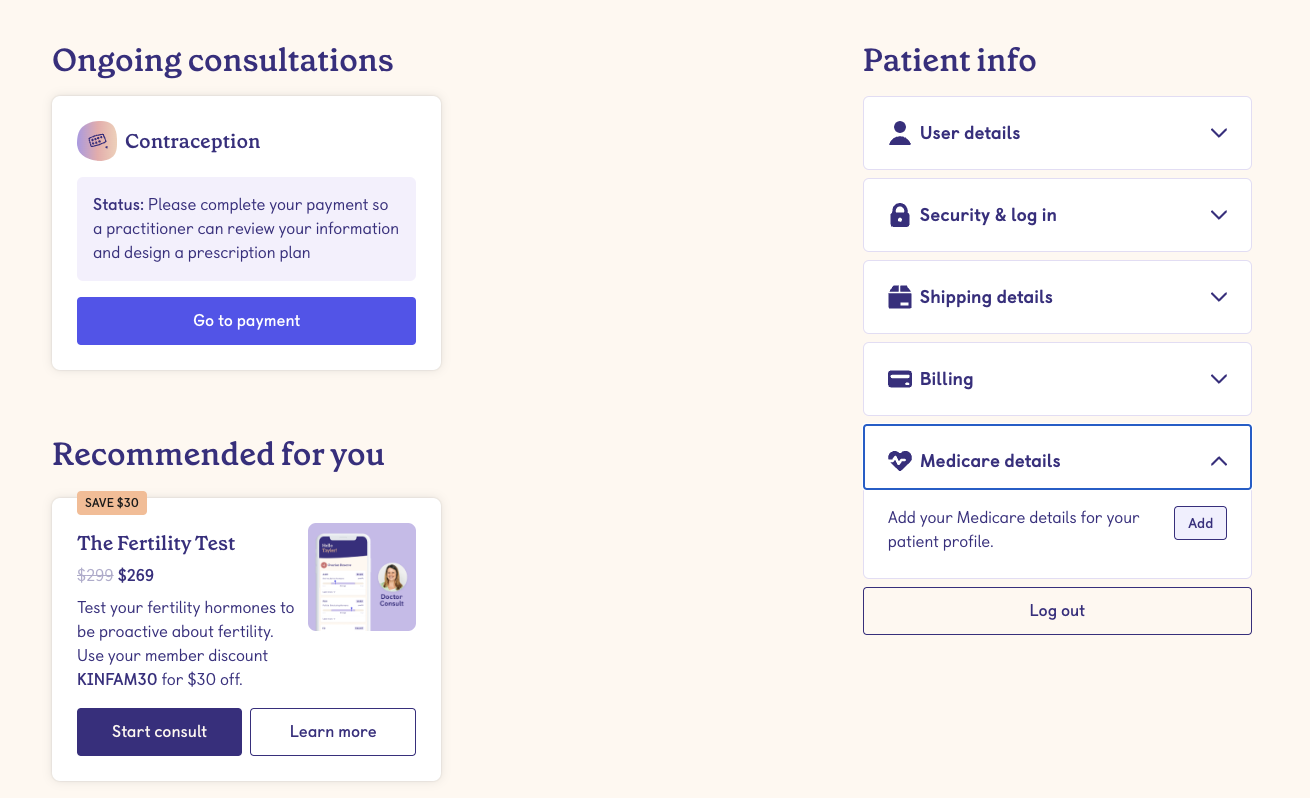The image size is (1310, 798).
Task: Click the Fertility Test phone app thumbnail
Action: [x=361, y=577]
